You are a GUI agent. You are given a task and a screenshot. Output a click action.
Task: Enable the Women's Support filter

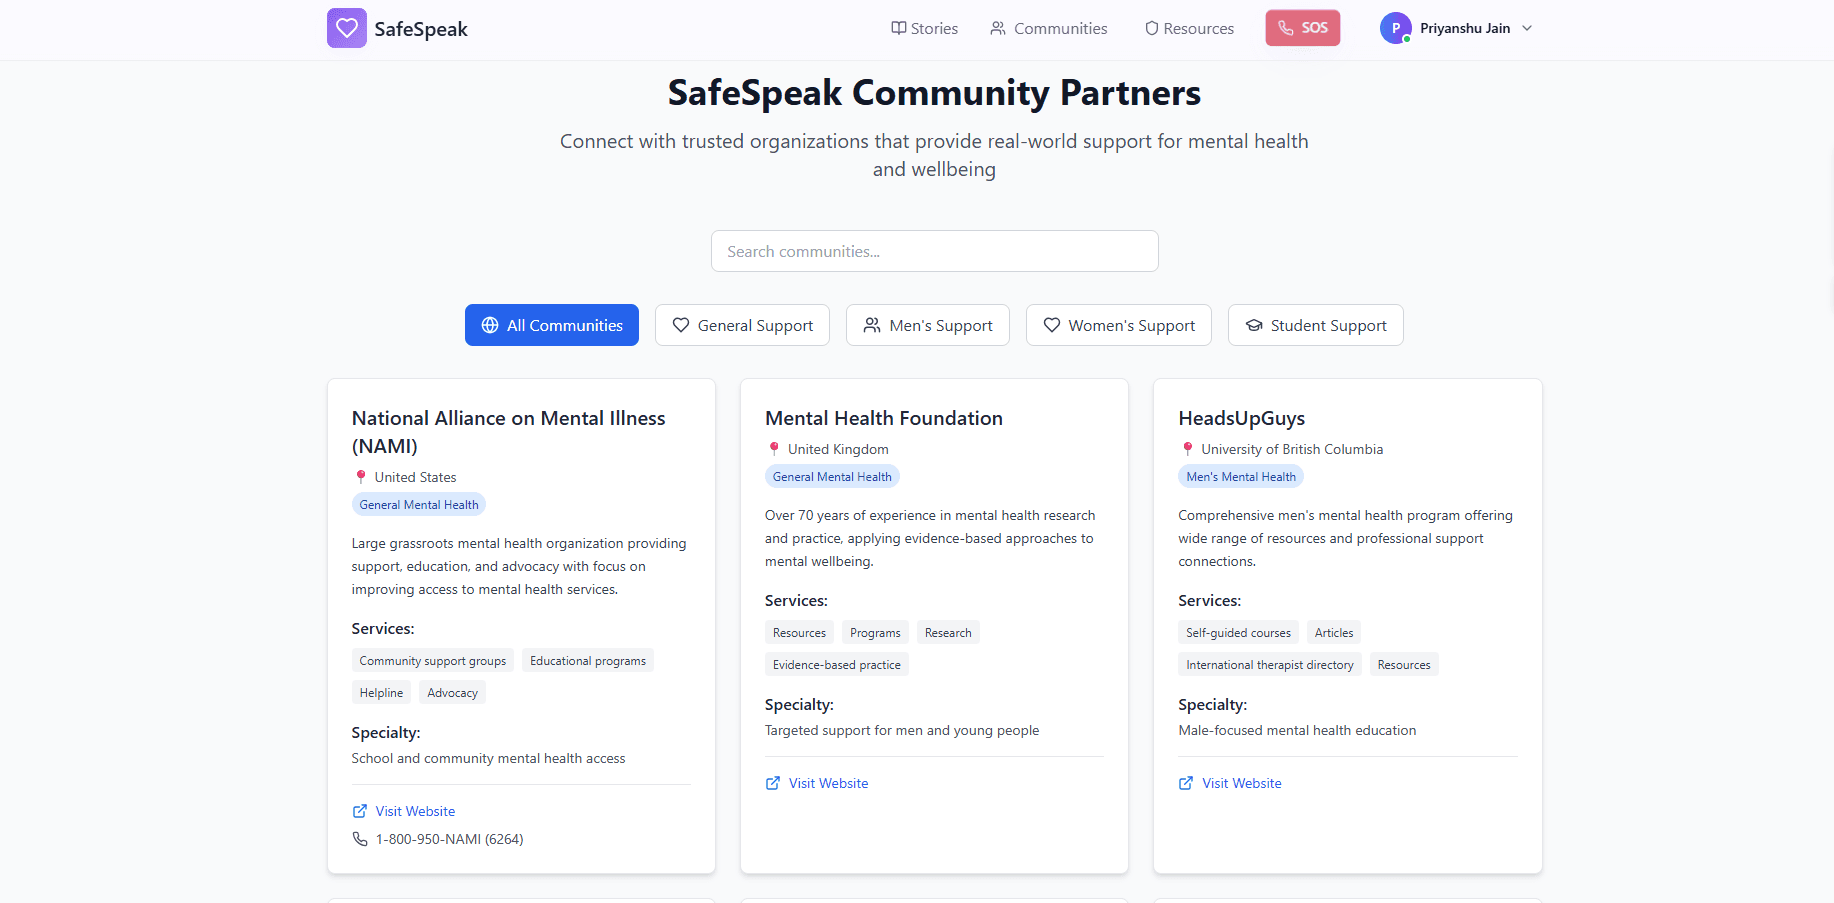point(1118,325)
